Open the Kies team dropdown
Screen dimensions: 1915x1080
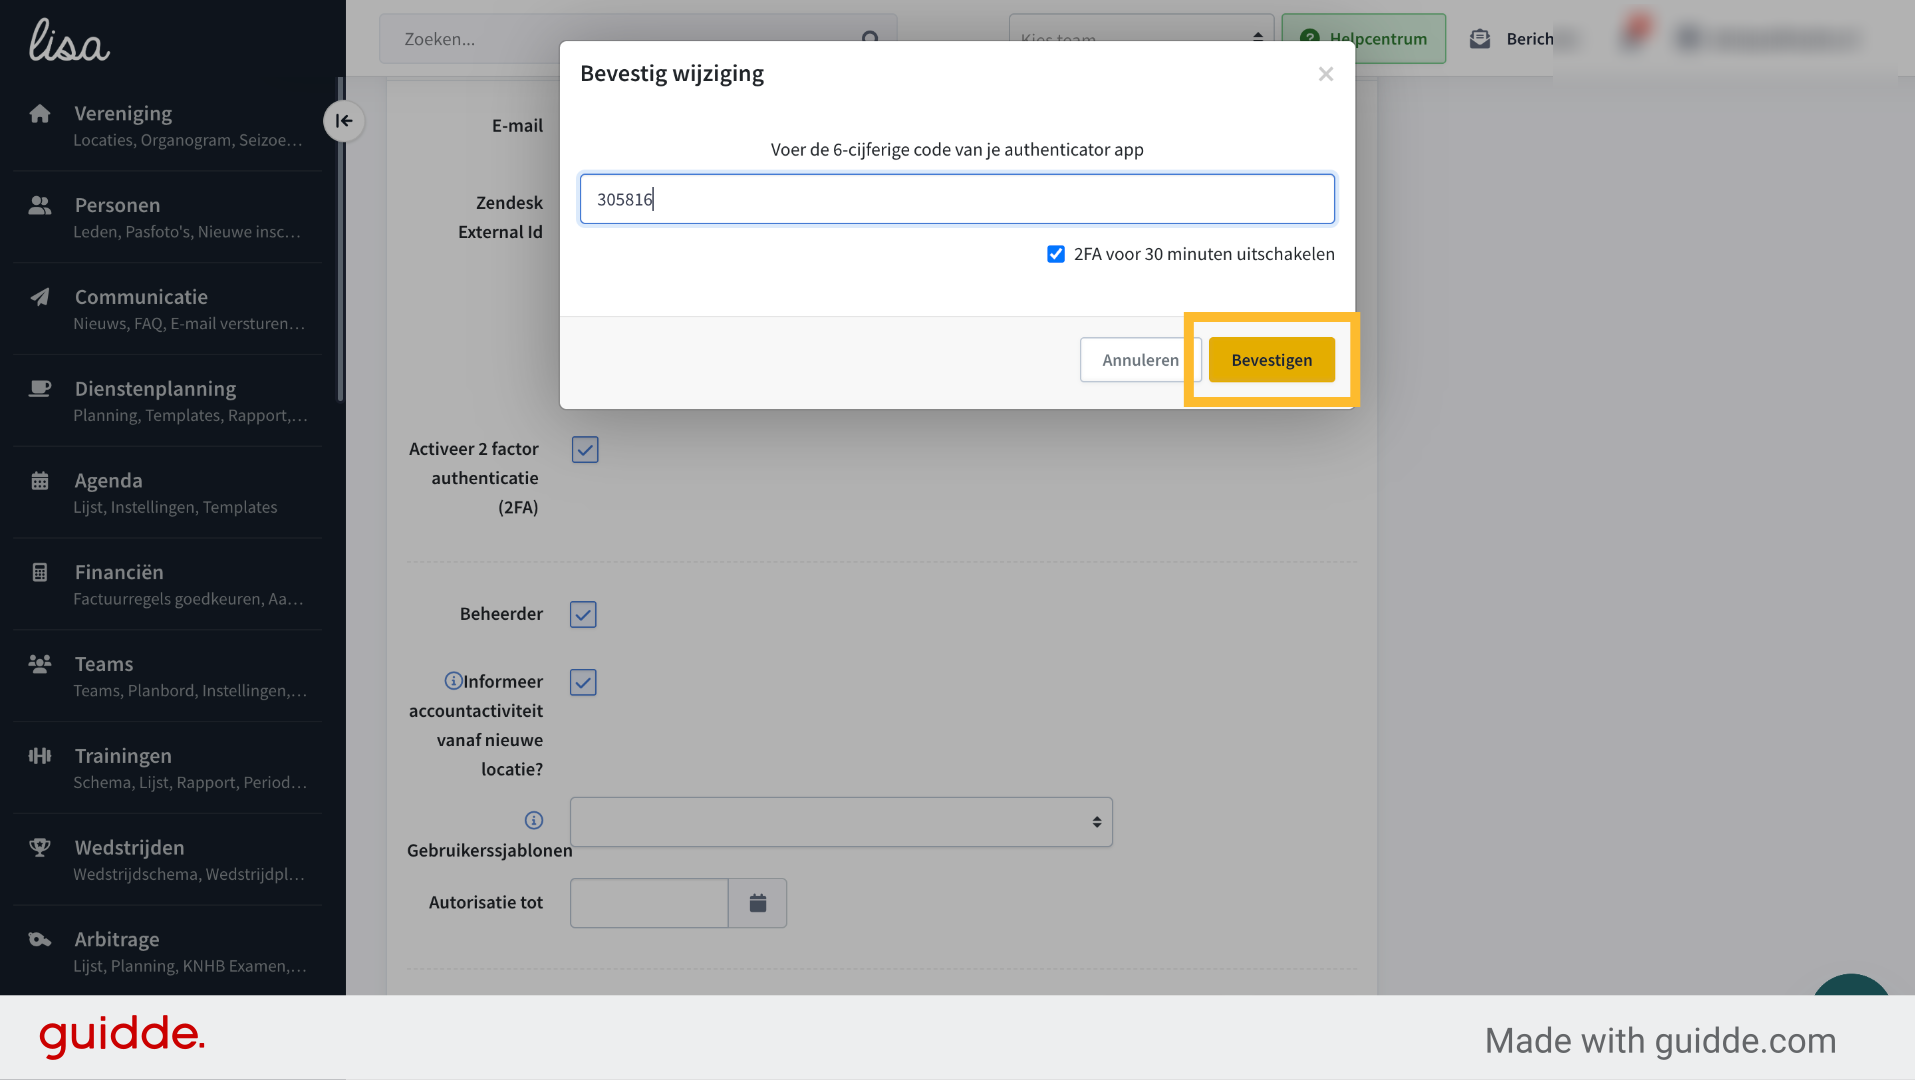tap(1141, 39)
